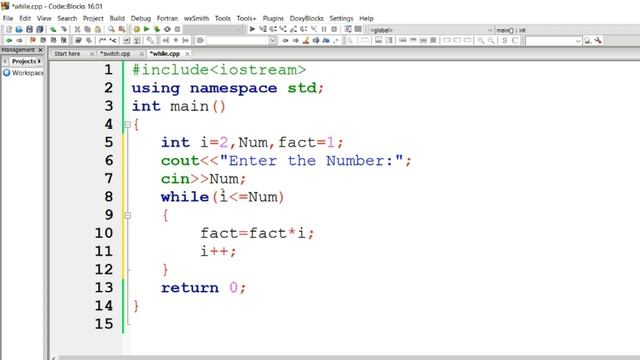Cut the selected text
Screen dimensions: 640x360
click(77, 29)
